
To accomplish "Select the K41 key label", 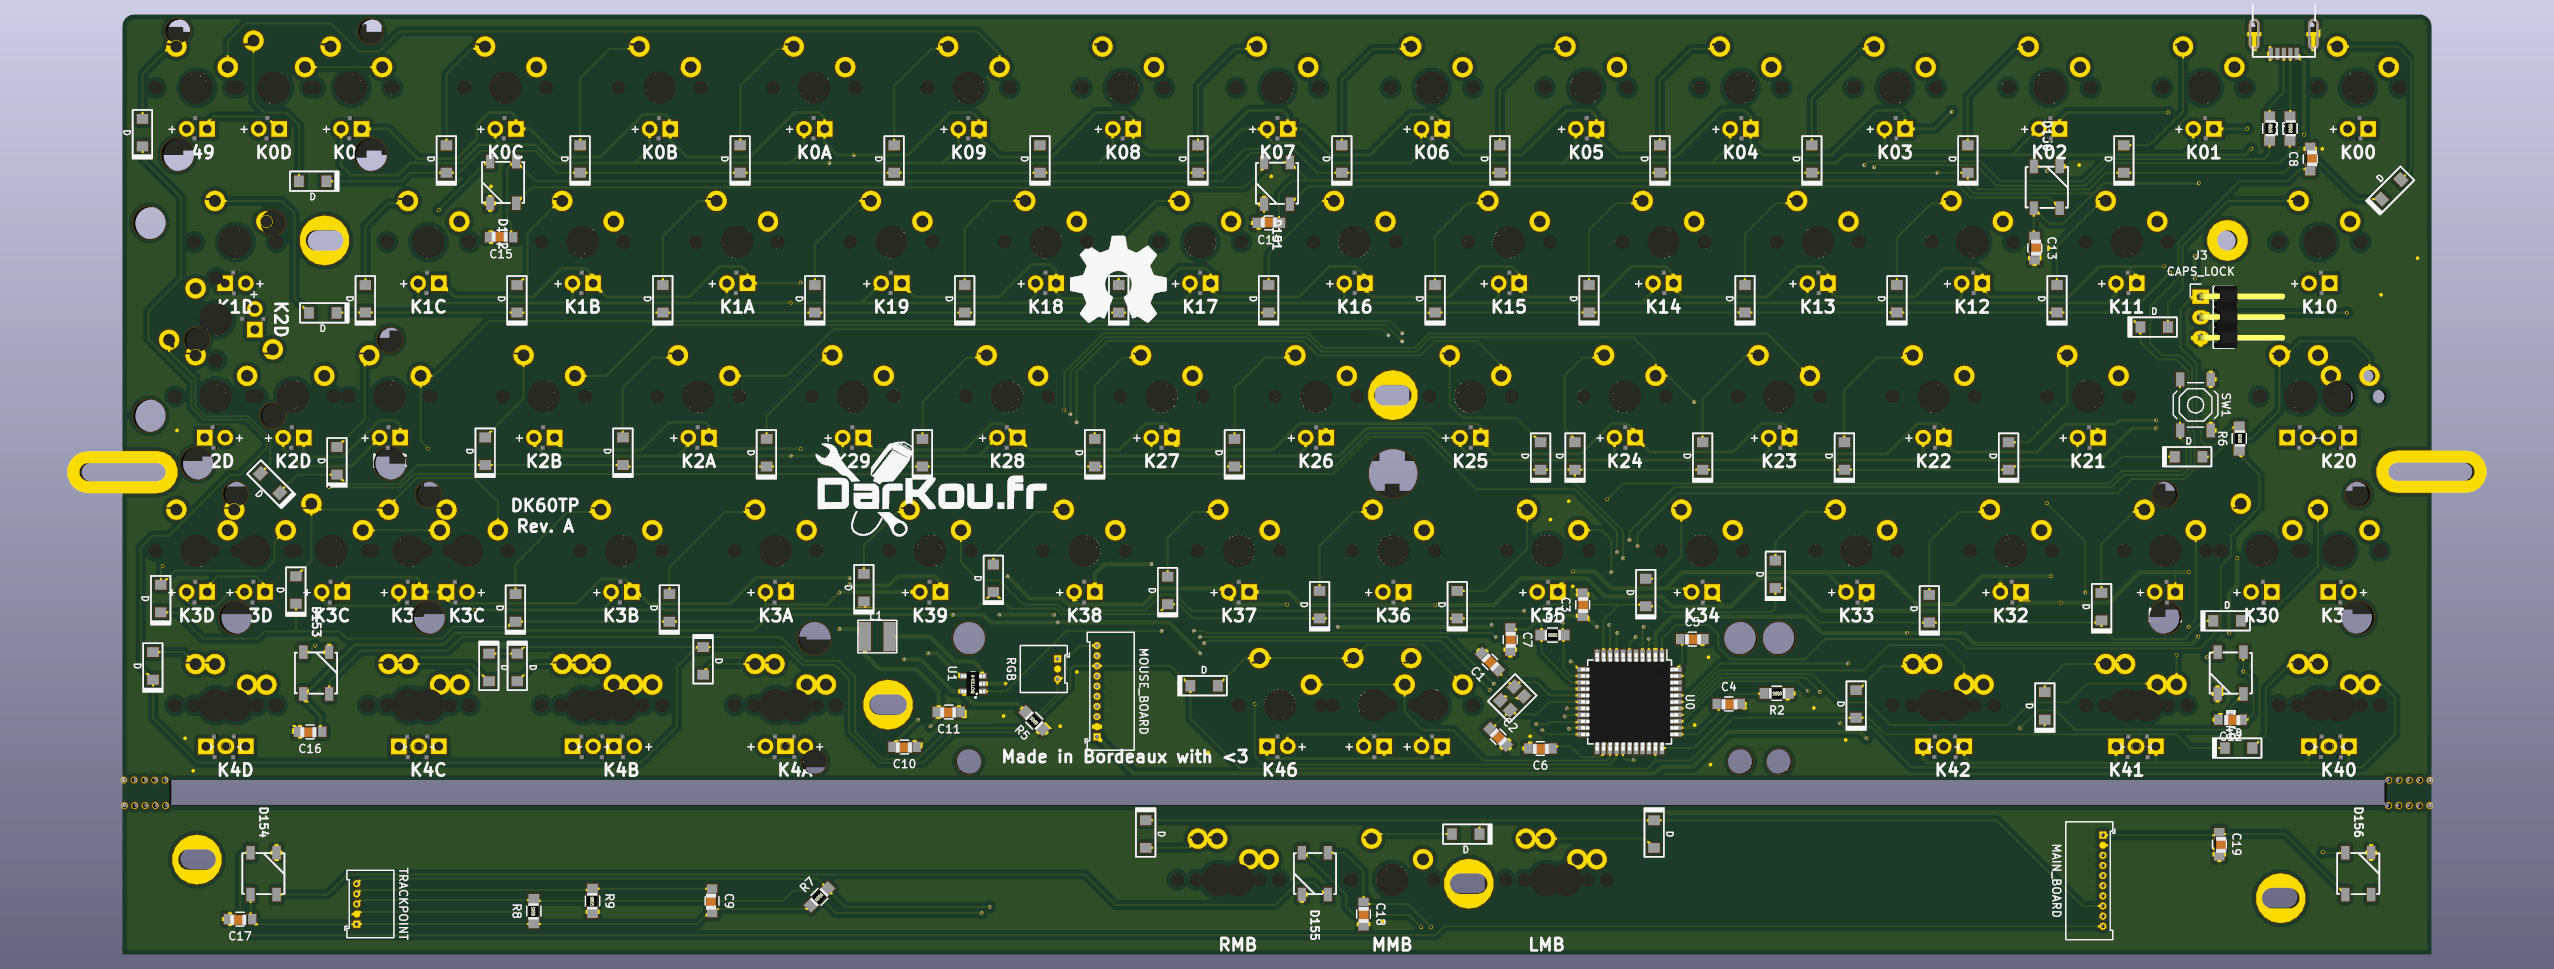I will pyautogui.click(x=2126, y=770).
